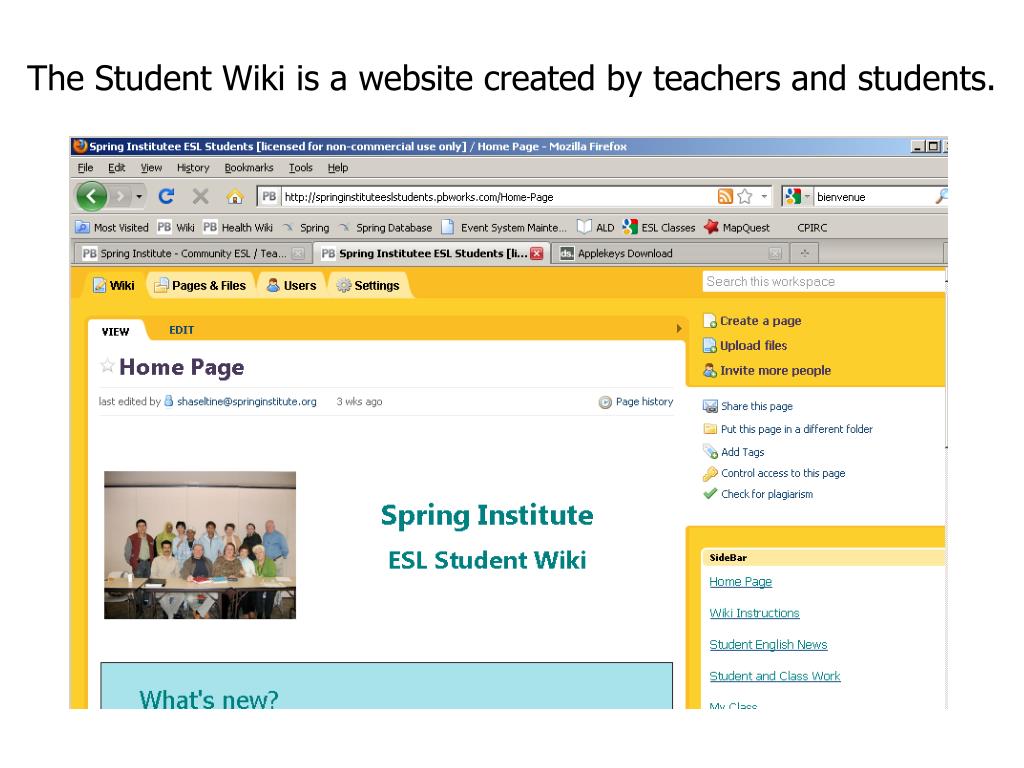Open the Google search engine selector
This screenshot has height=768, width=1024.
coord(797,196)
